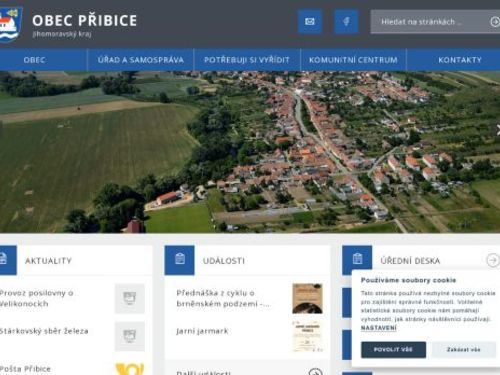Open the Jarní jarmark event
Image resolution: width=500 pixels, height=375 pixels.
(x=202, y=331)
